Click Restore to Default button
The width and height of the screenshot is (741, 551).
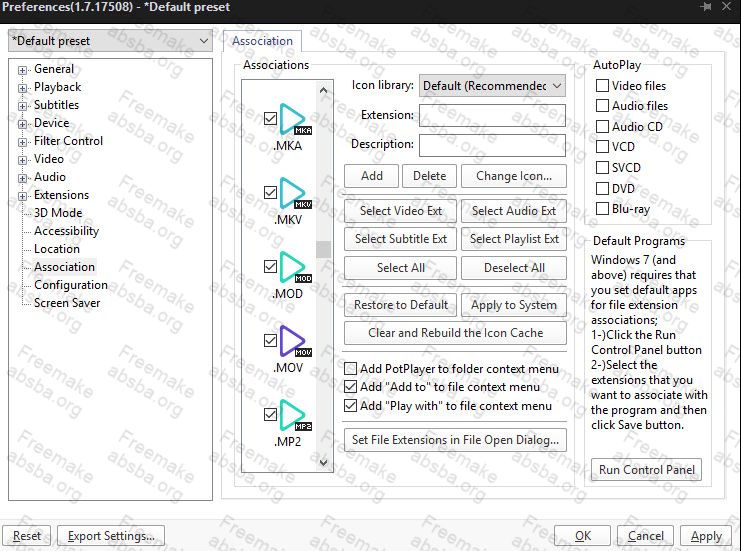pos(400,305)
